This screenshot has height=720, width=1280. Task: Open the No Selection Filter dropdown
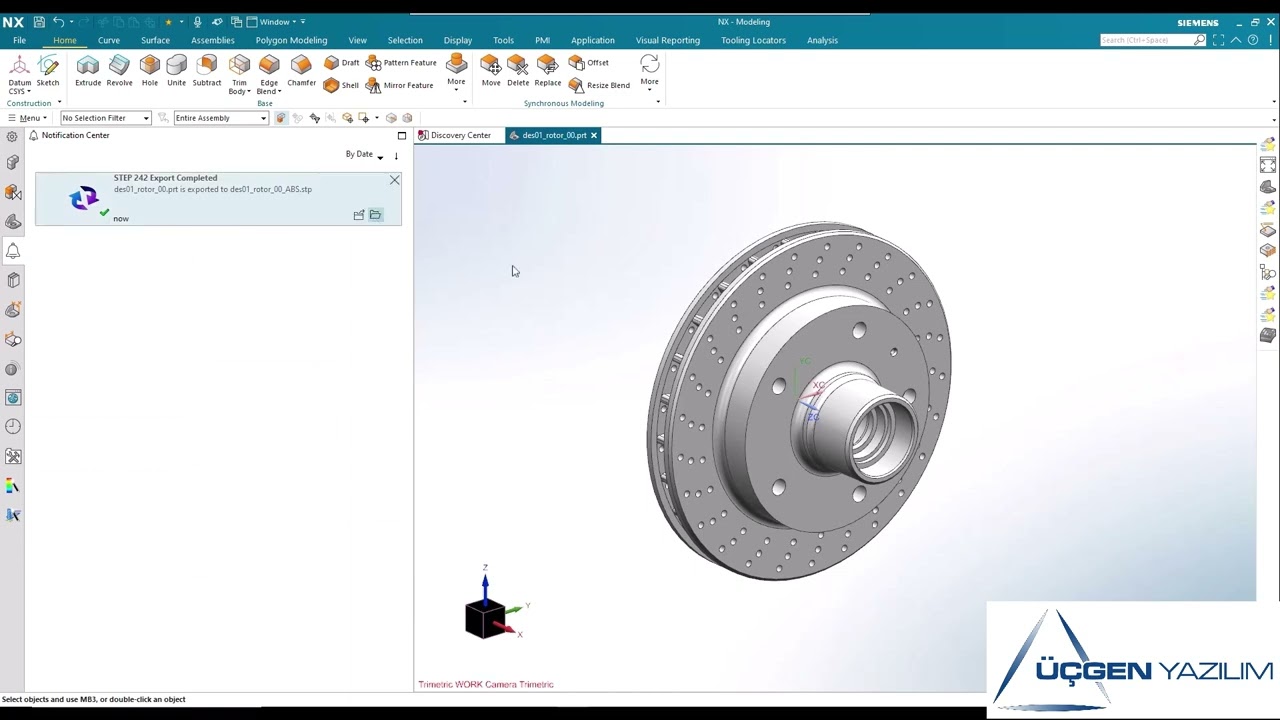click(x=106, y=118)
